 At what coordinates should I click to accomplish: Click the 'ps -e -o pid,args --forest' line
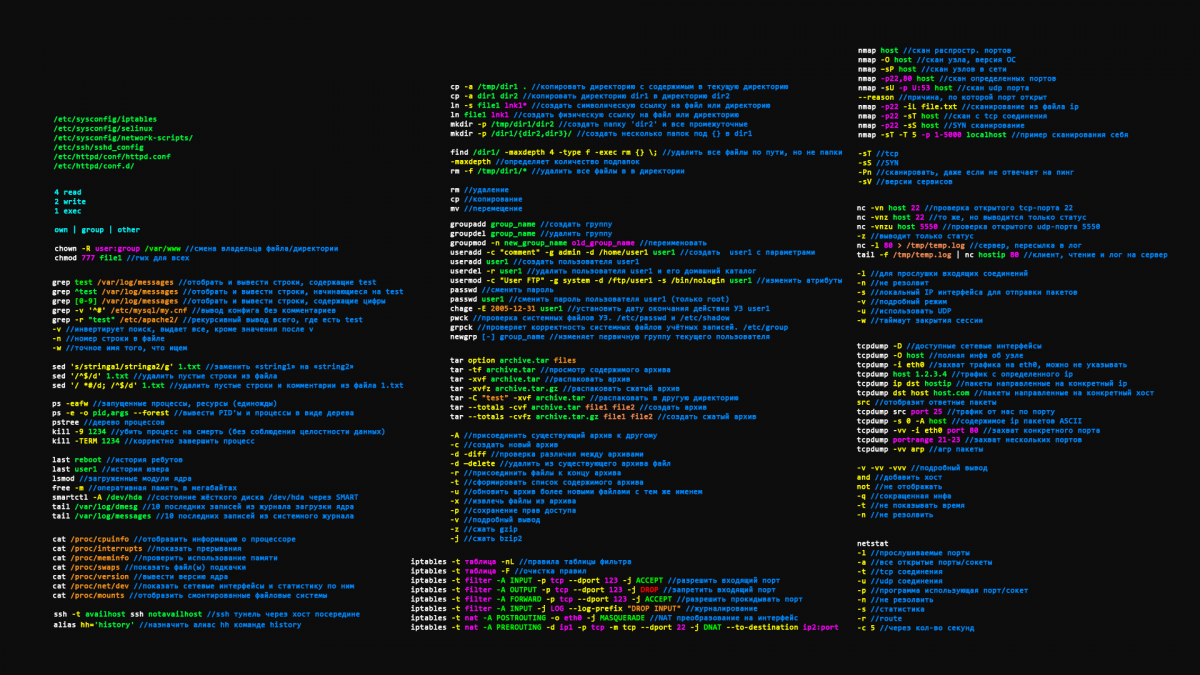click(x=201, y=412)
